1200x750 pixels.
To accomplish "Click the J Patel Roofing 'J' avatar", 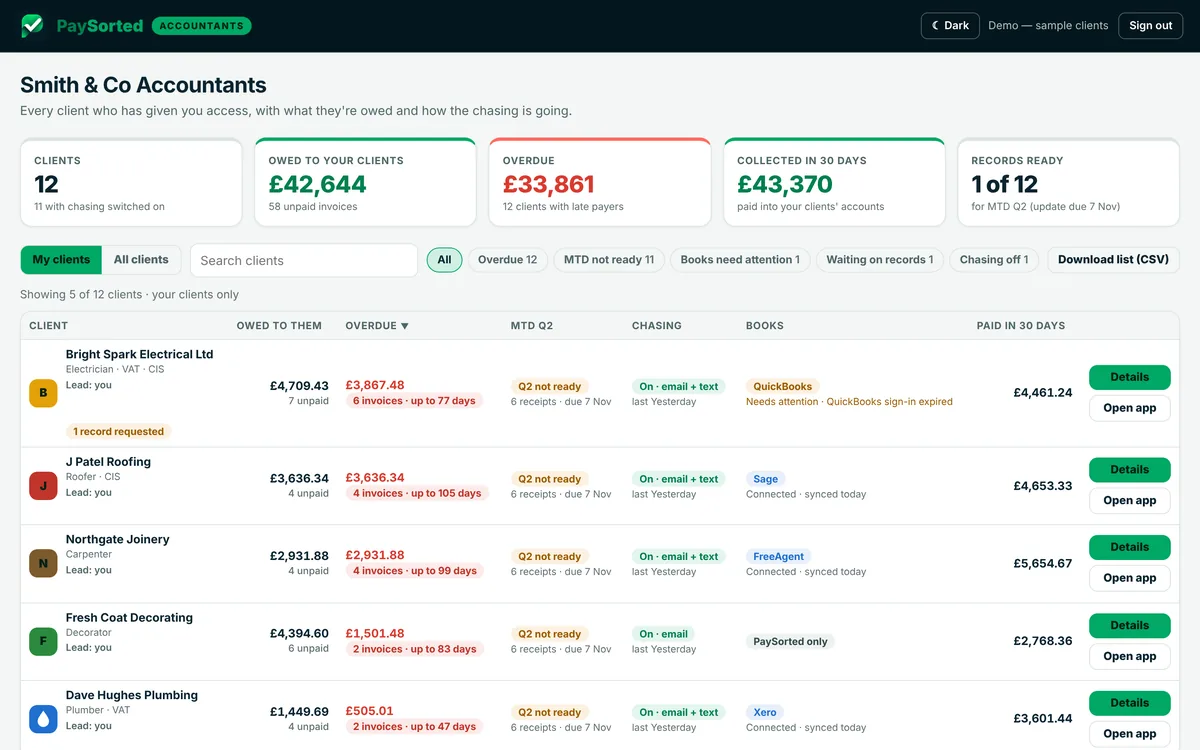I will pyautogui.click(x=43, y=486).
